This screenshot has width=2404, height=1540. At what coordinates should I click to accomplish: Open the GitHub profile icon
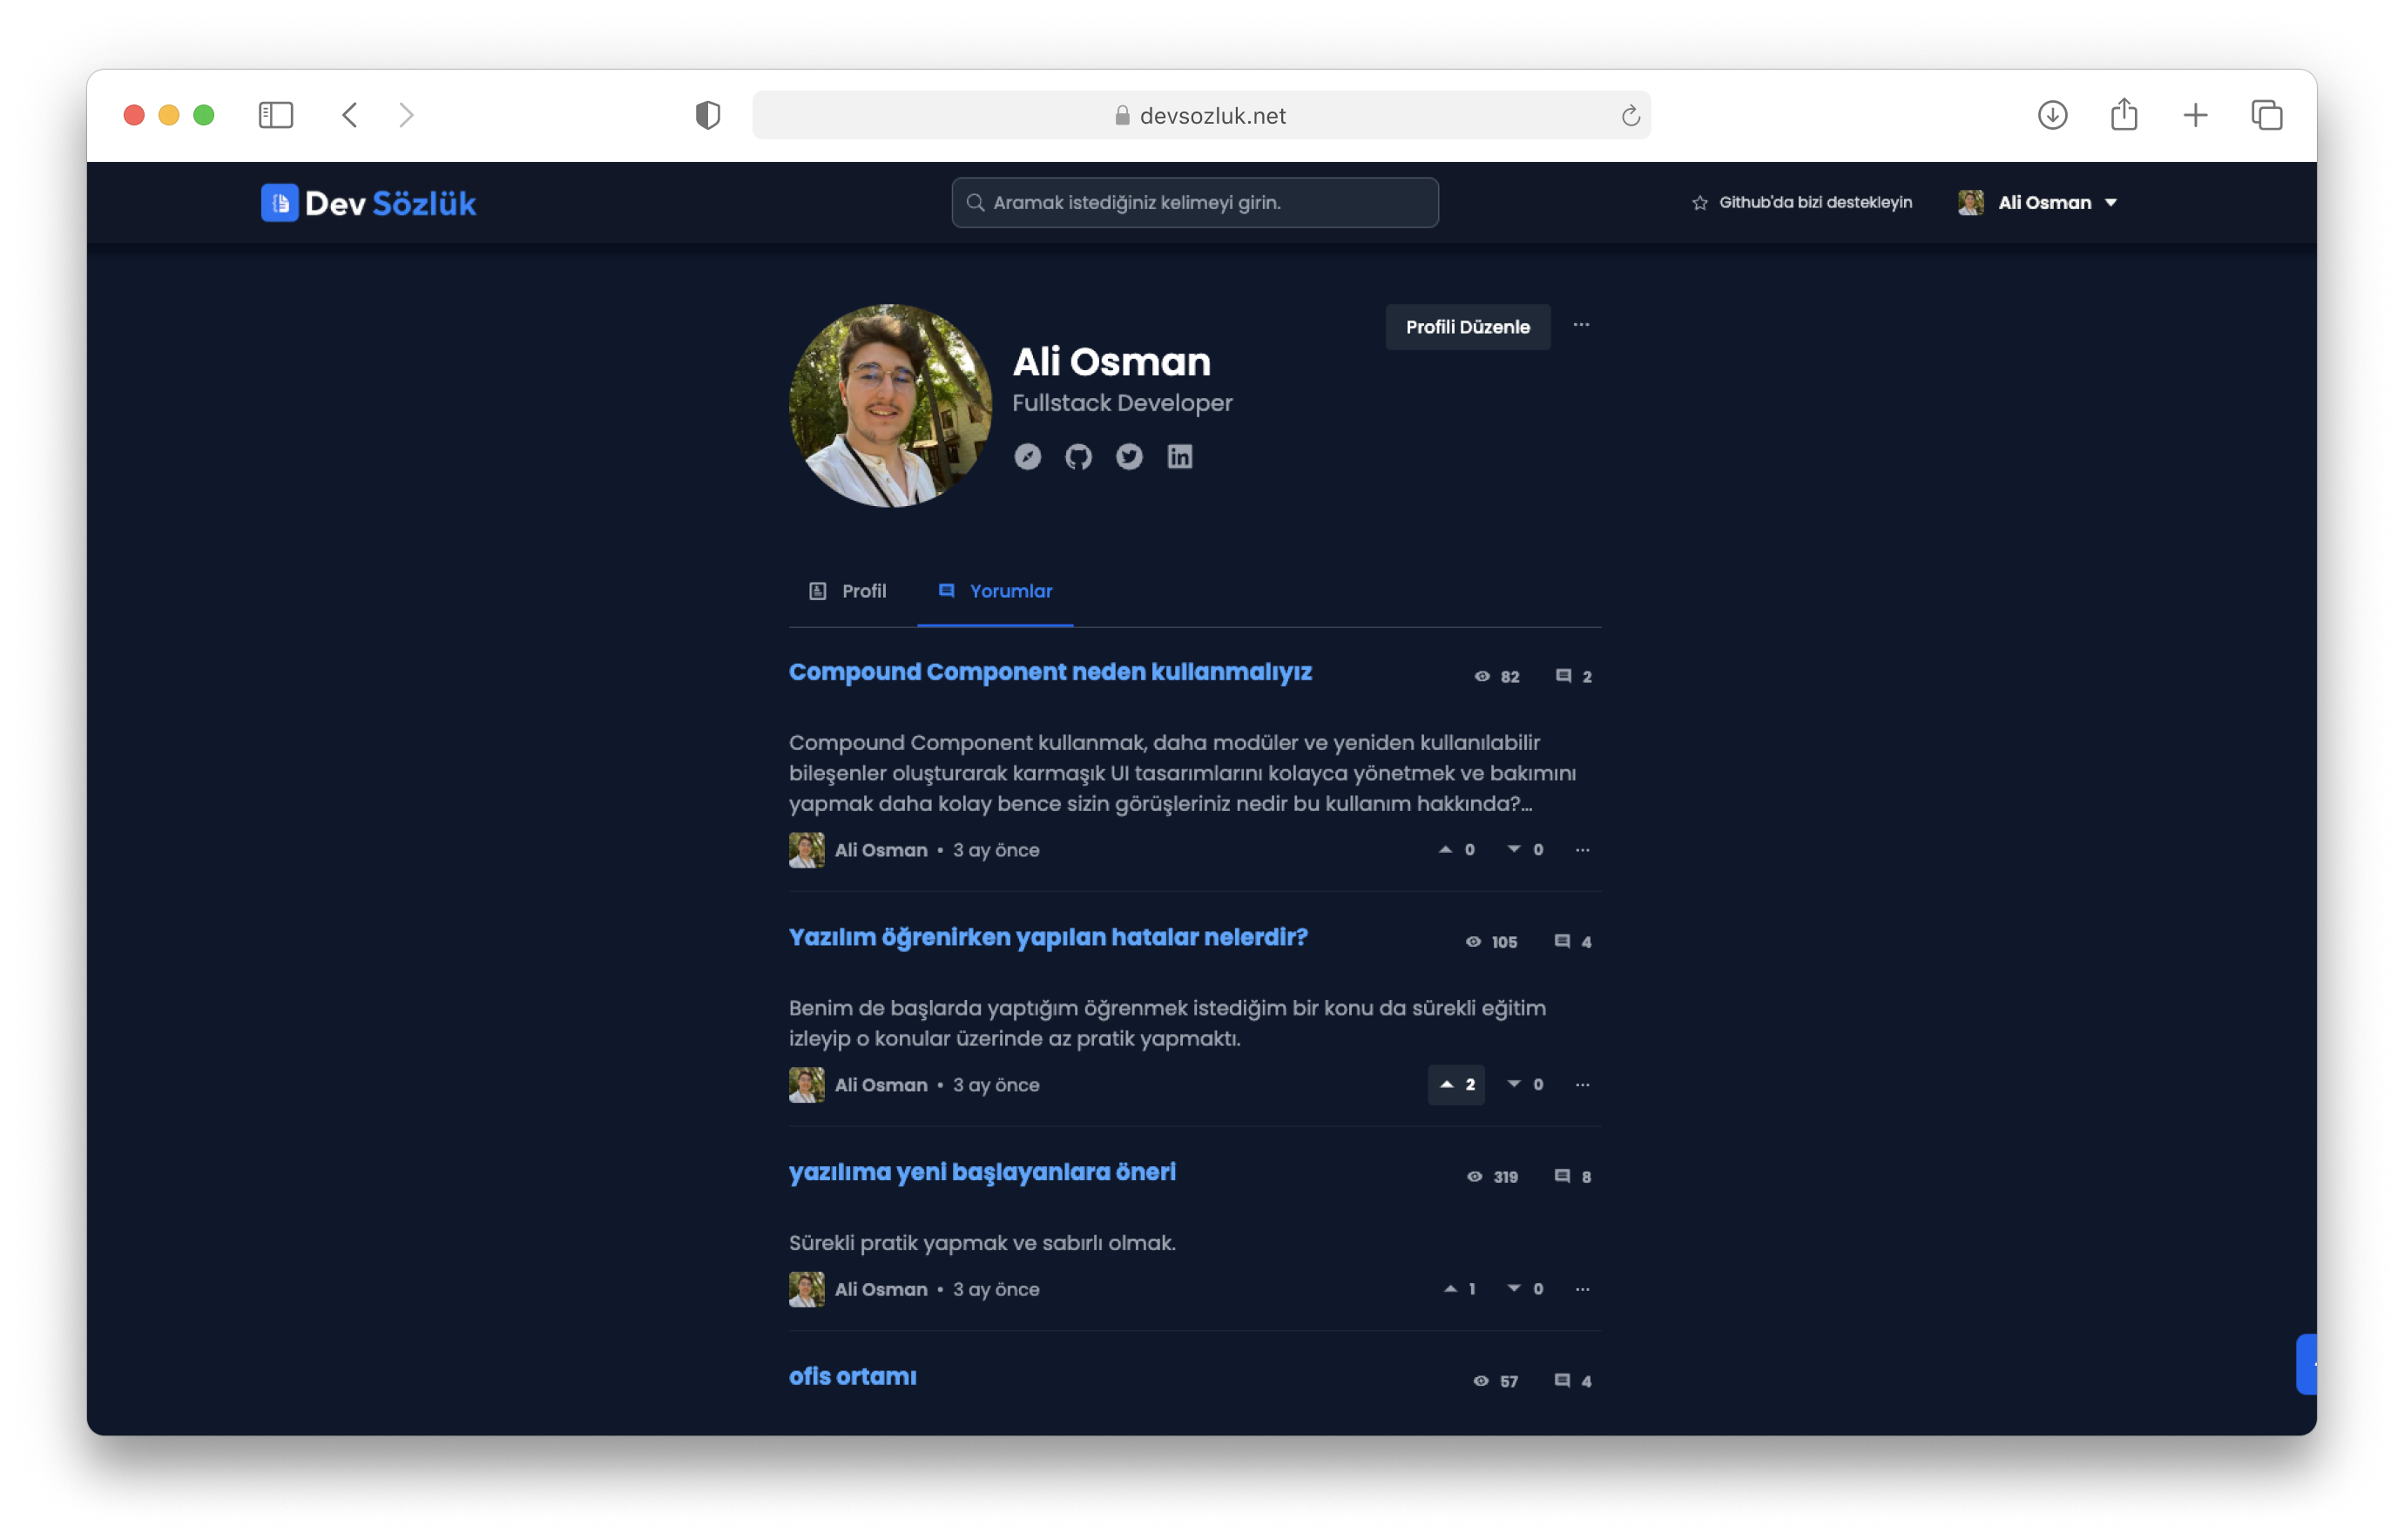pyautogui.click(x=1078, y=457)
